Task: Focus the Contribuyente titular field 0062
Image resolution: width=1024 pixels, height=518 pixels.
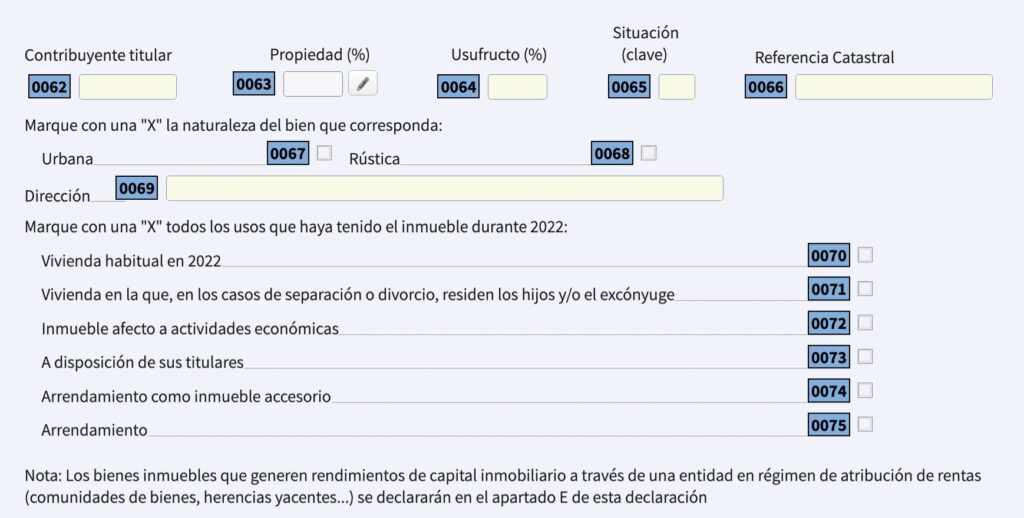Action: 128,87
